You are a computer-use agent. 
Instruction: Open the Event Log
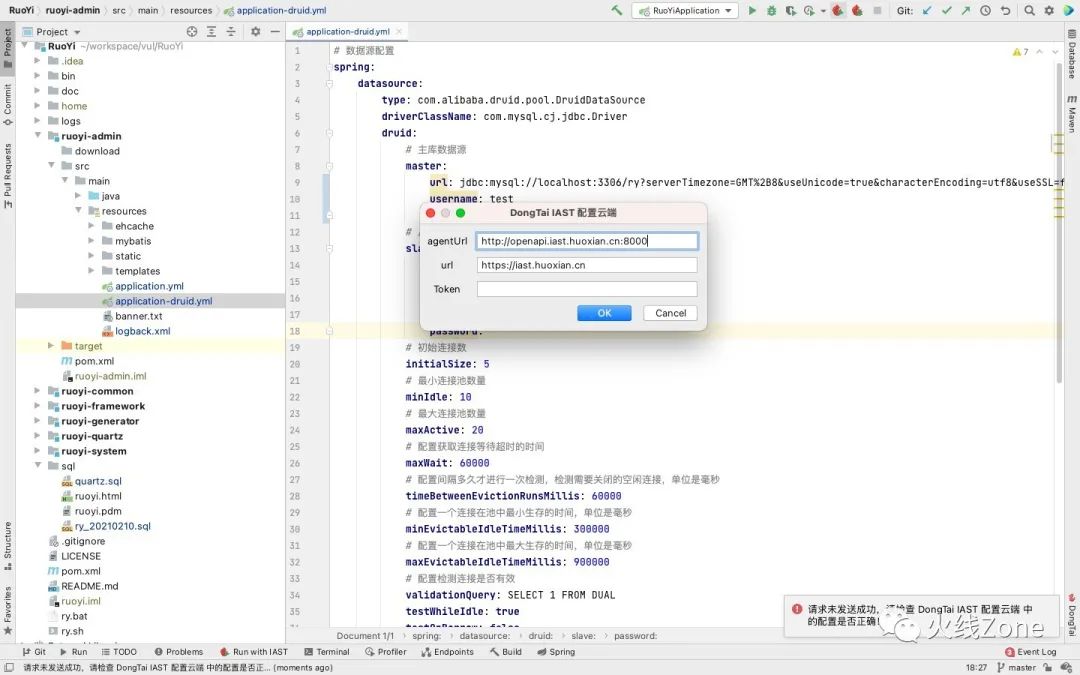tap(1030, 652)
